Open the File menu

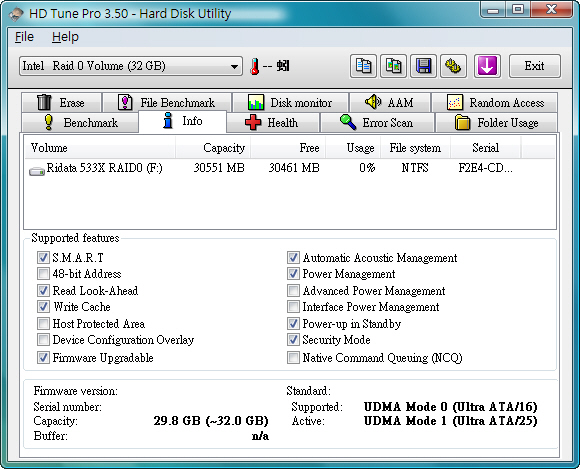24,37
